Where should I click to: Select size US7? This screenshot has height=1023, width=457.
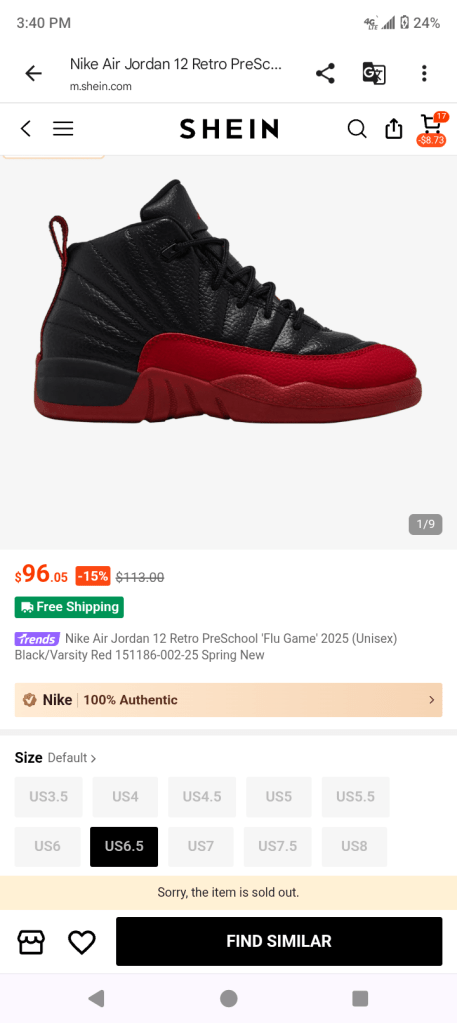[x=200, y=846]
